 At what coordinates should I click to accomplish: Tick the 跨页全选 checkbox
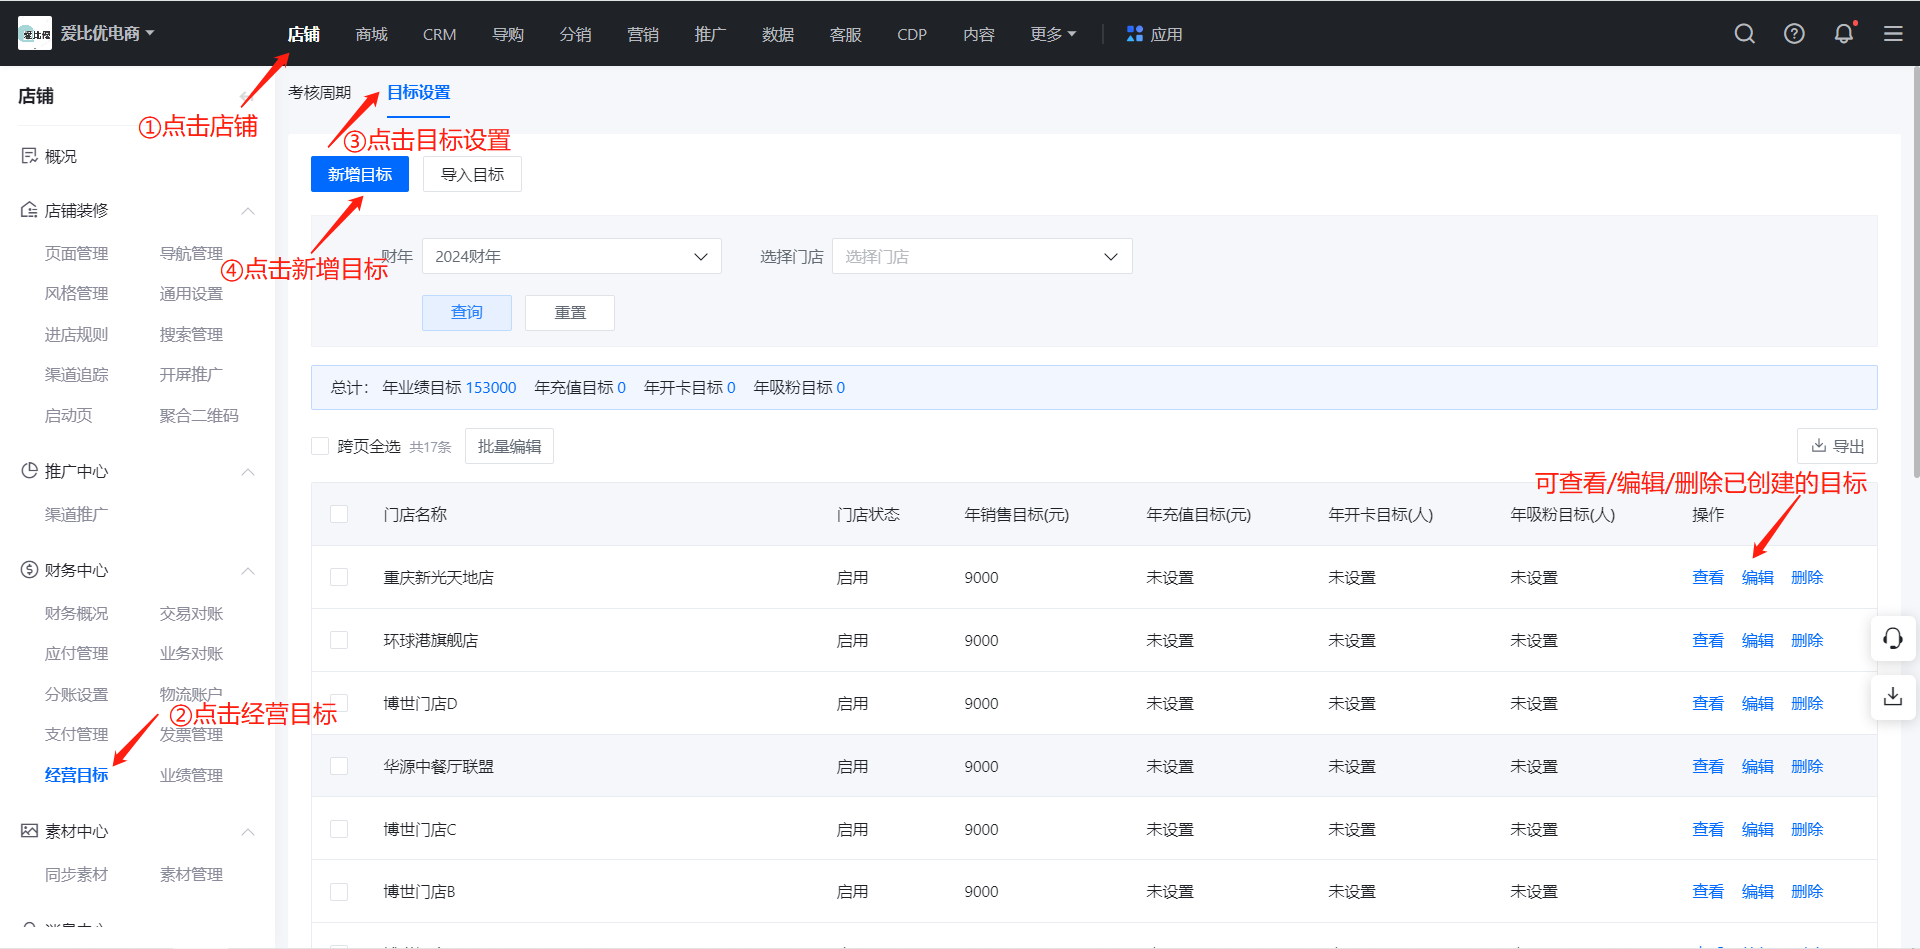(320, 446)
